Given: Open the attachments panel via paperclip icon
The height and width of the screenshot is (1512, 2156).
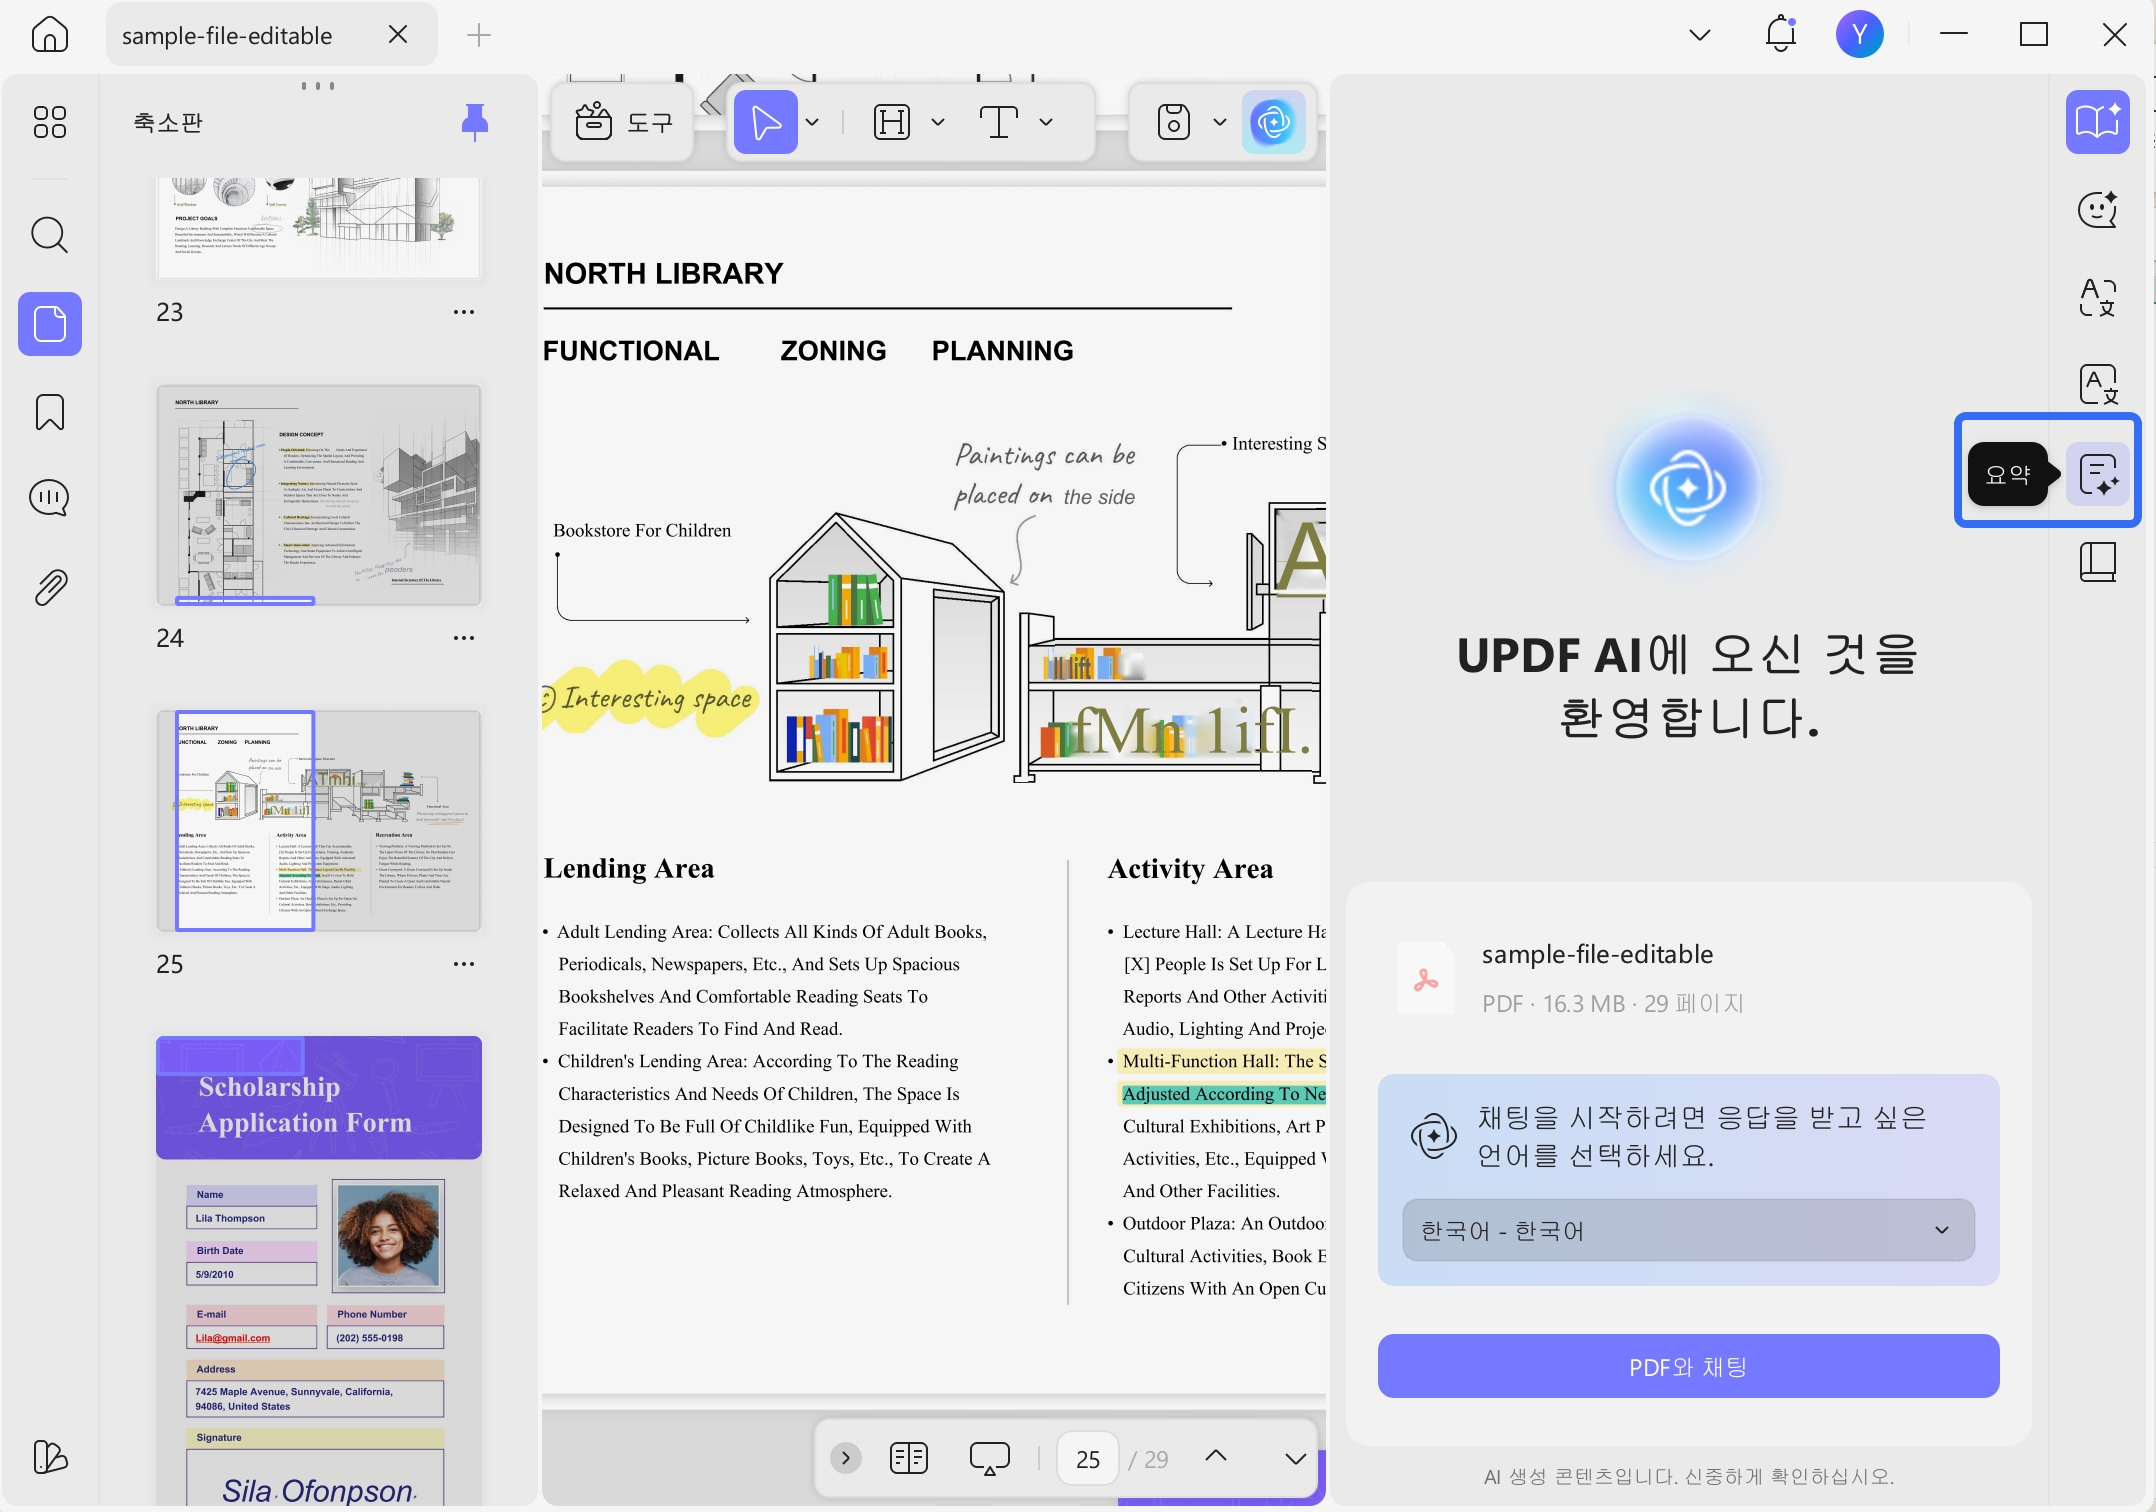Looking at the screenshot, I should [48, 587].
